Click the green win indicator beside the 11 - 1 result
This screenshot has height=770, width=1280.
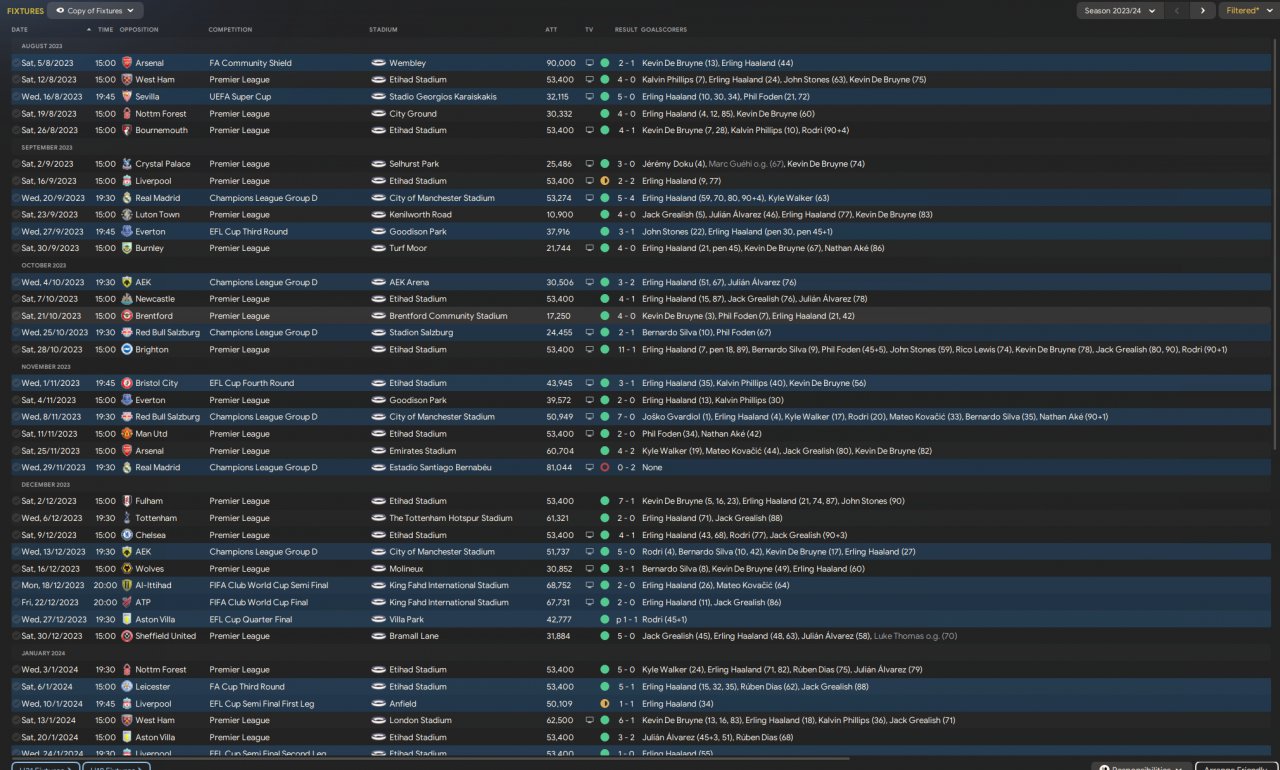[605, 350]
